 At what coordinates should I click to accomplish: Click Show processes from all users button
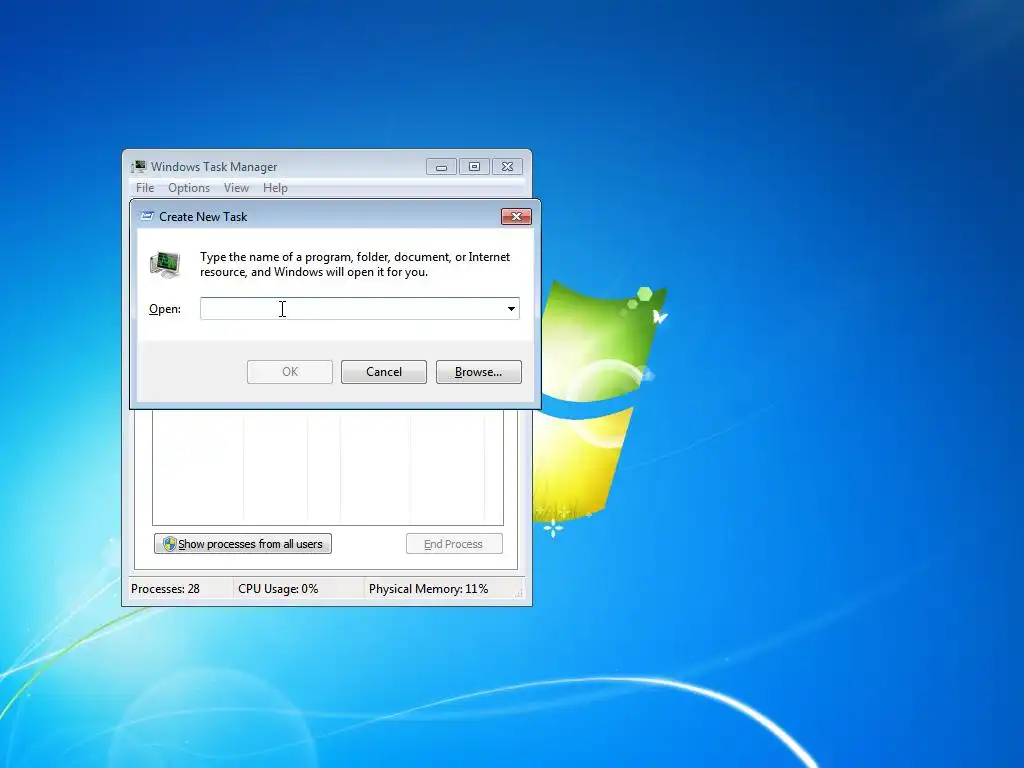coord(243,544)
